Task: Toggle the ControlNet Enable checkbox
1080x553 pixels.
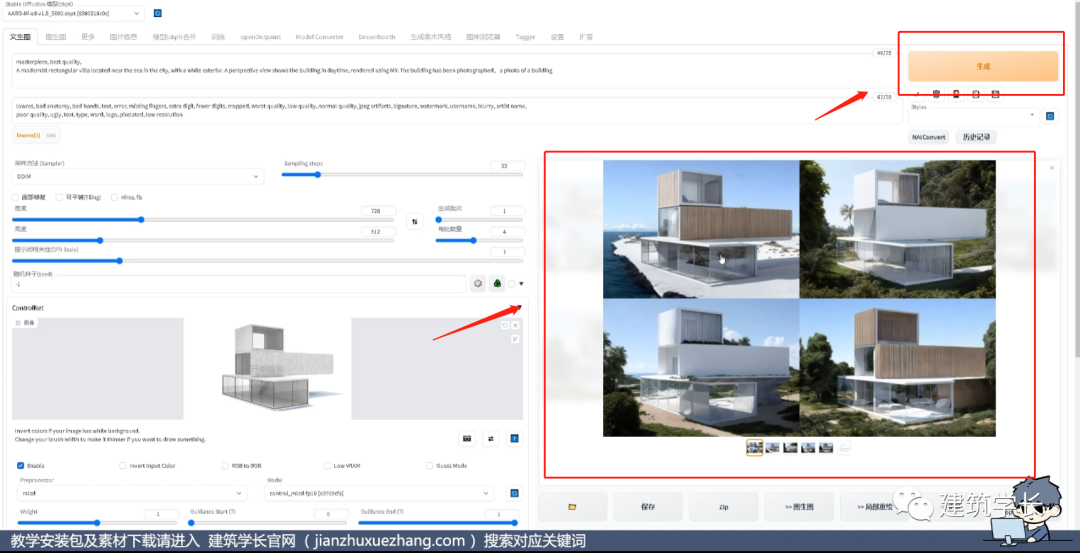Action: click(x=21, y=466)
